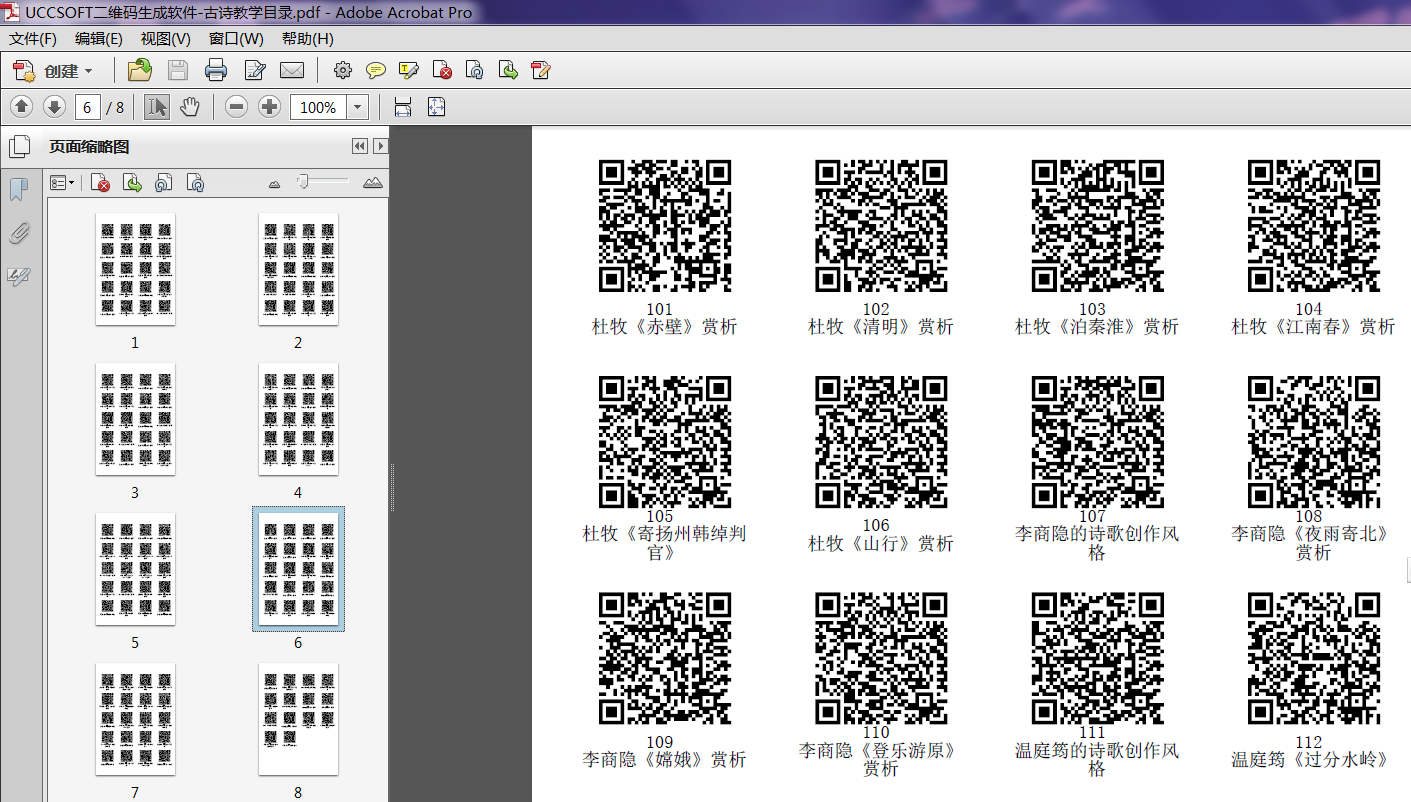Click top toolbar Delete pages icon
This screenshot has height=802, width=1411.
pyautogui.click(x=442, y=70)
